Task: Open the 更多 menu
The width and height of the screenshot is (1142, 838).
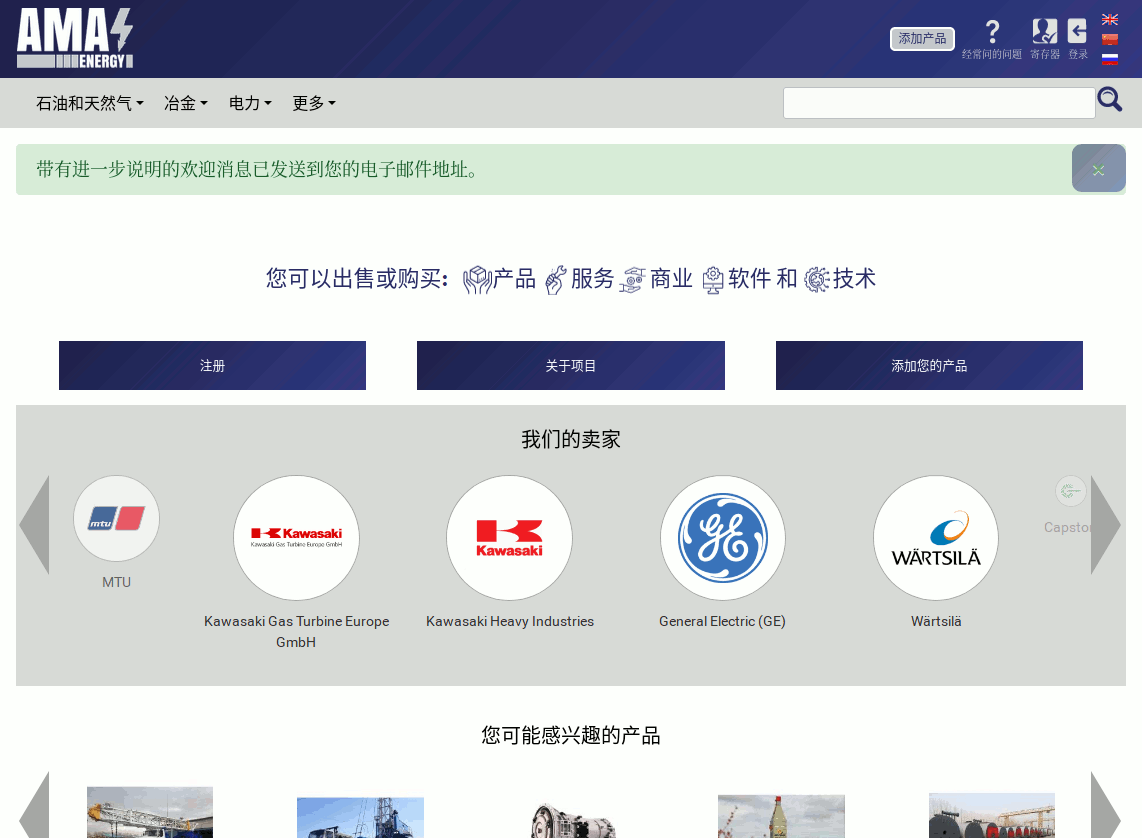Action: point(313,103)
